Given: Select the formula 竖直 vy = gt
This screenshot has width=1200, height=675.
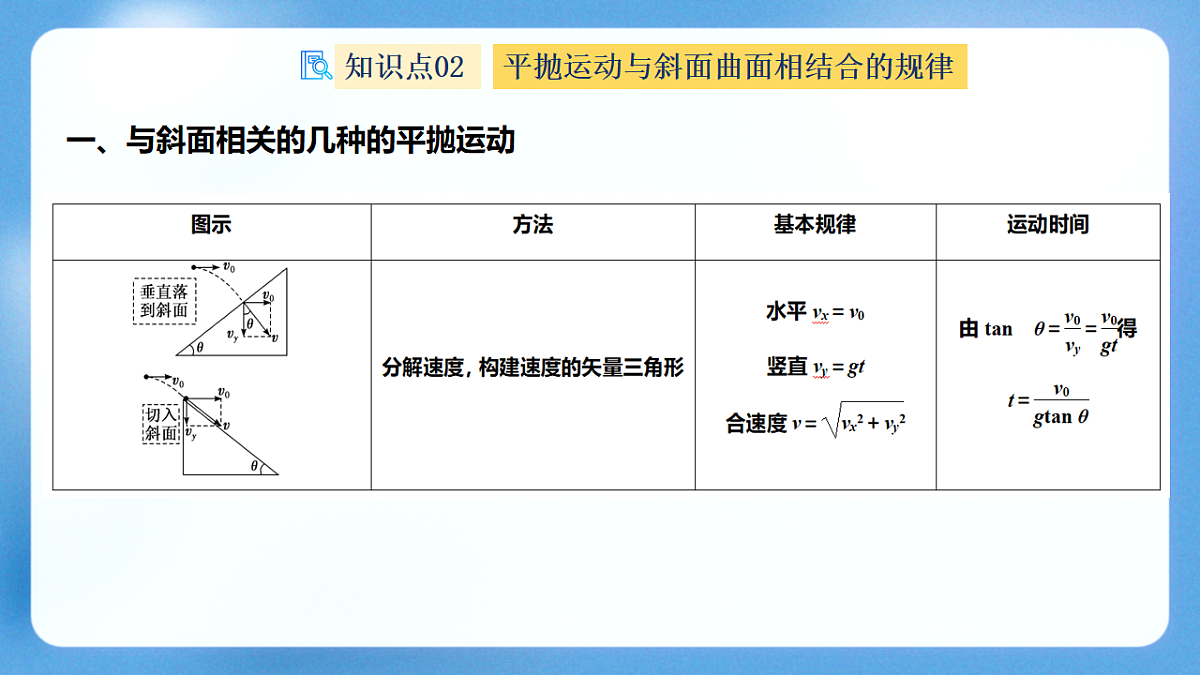Looking at the screenshot, I should click(815, 367).
